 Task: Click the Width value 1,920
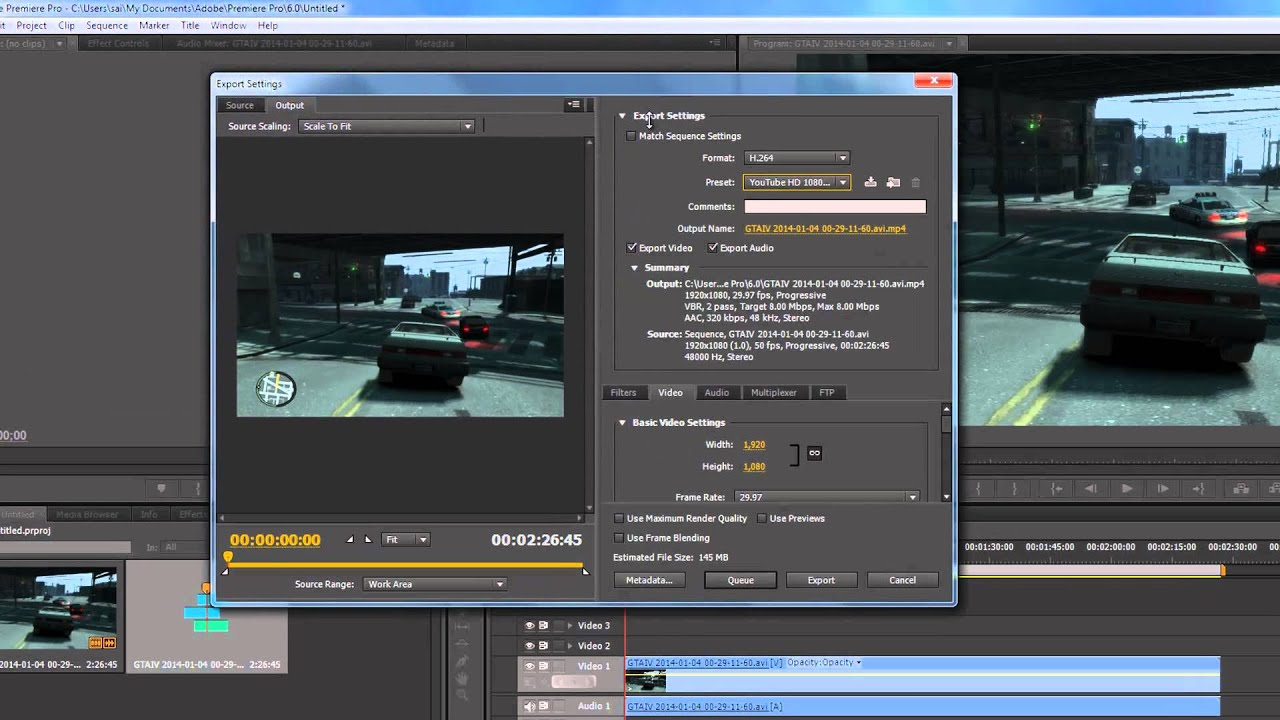point(754,444)
